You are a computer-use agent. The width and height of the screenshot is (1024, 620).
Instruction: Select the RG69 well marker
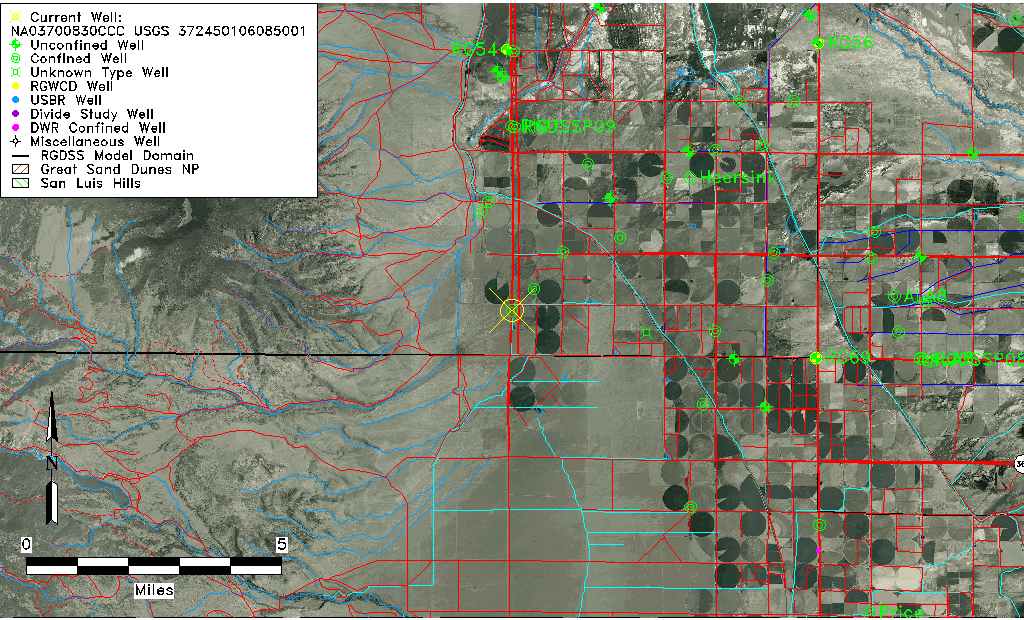click(x=816, y=358)
